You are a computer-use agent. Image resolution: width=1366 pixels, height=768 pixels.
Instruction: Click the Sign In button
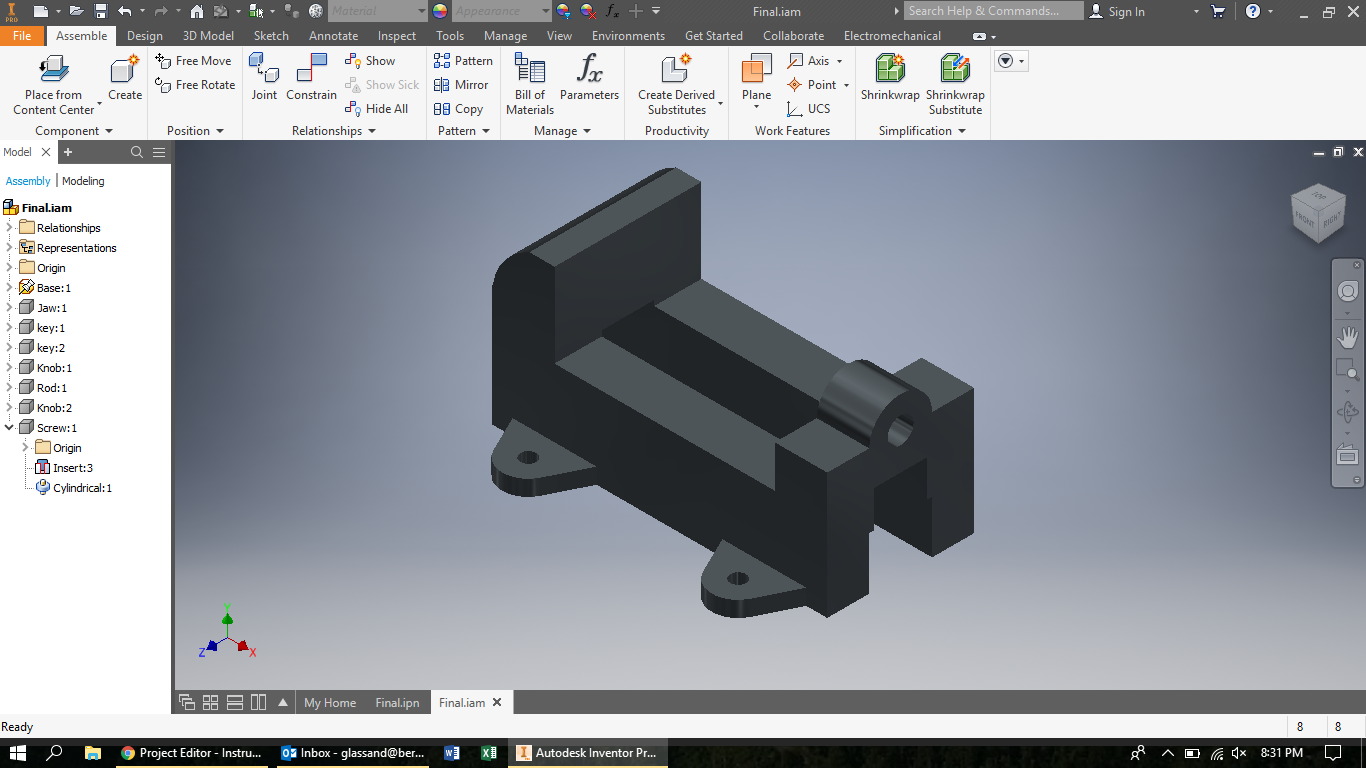(1117, 11)
